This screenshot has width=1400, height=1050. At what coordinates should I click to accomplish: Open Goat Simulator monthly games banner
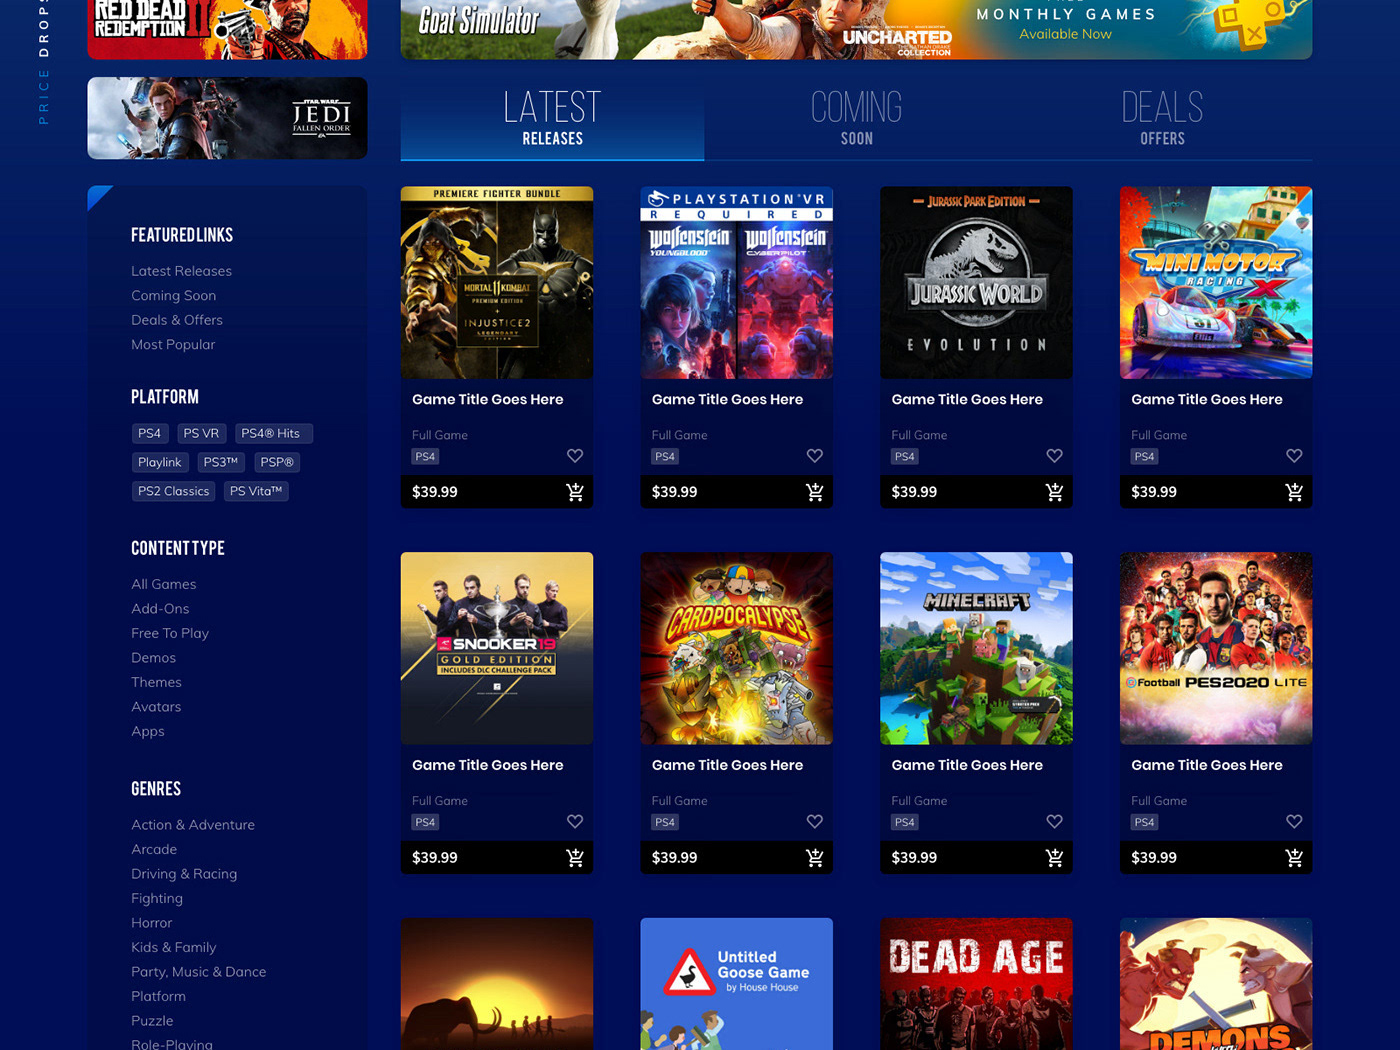tap(856, 29)
